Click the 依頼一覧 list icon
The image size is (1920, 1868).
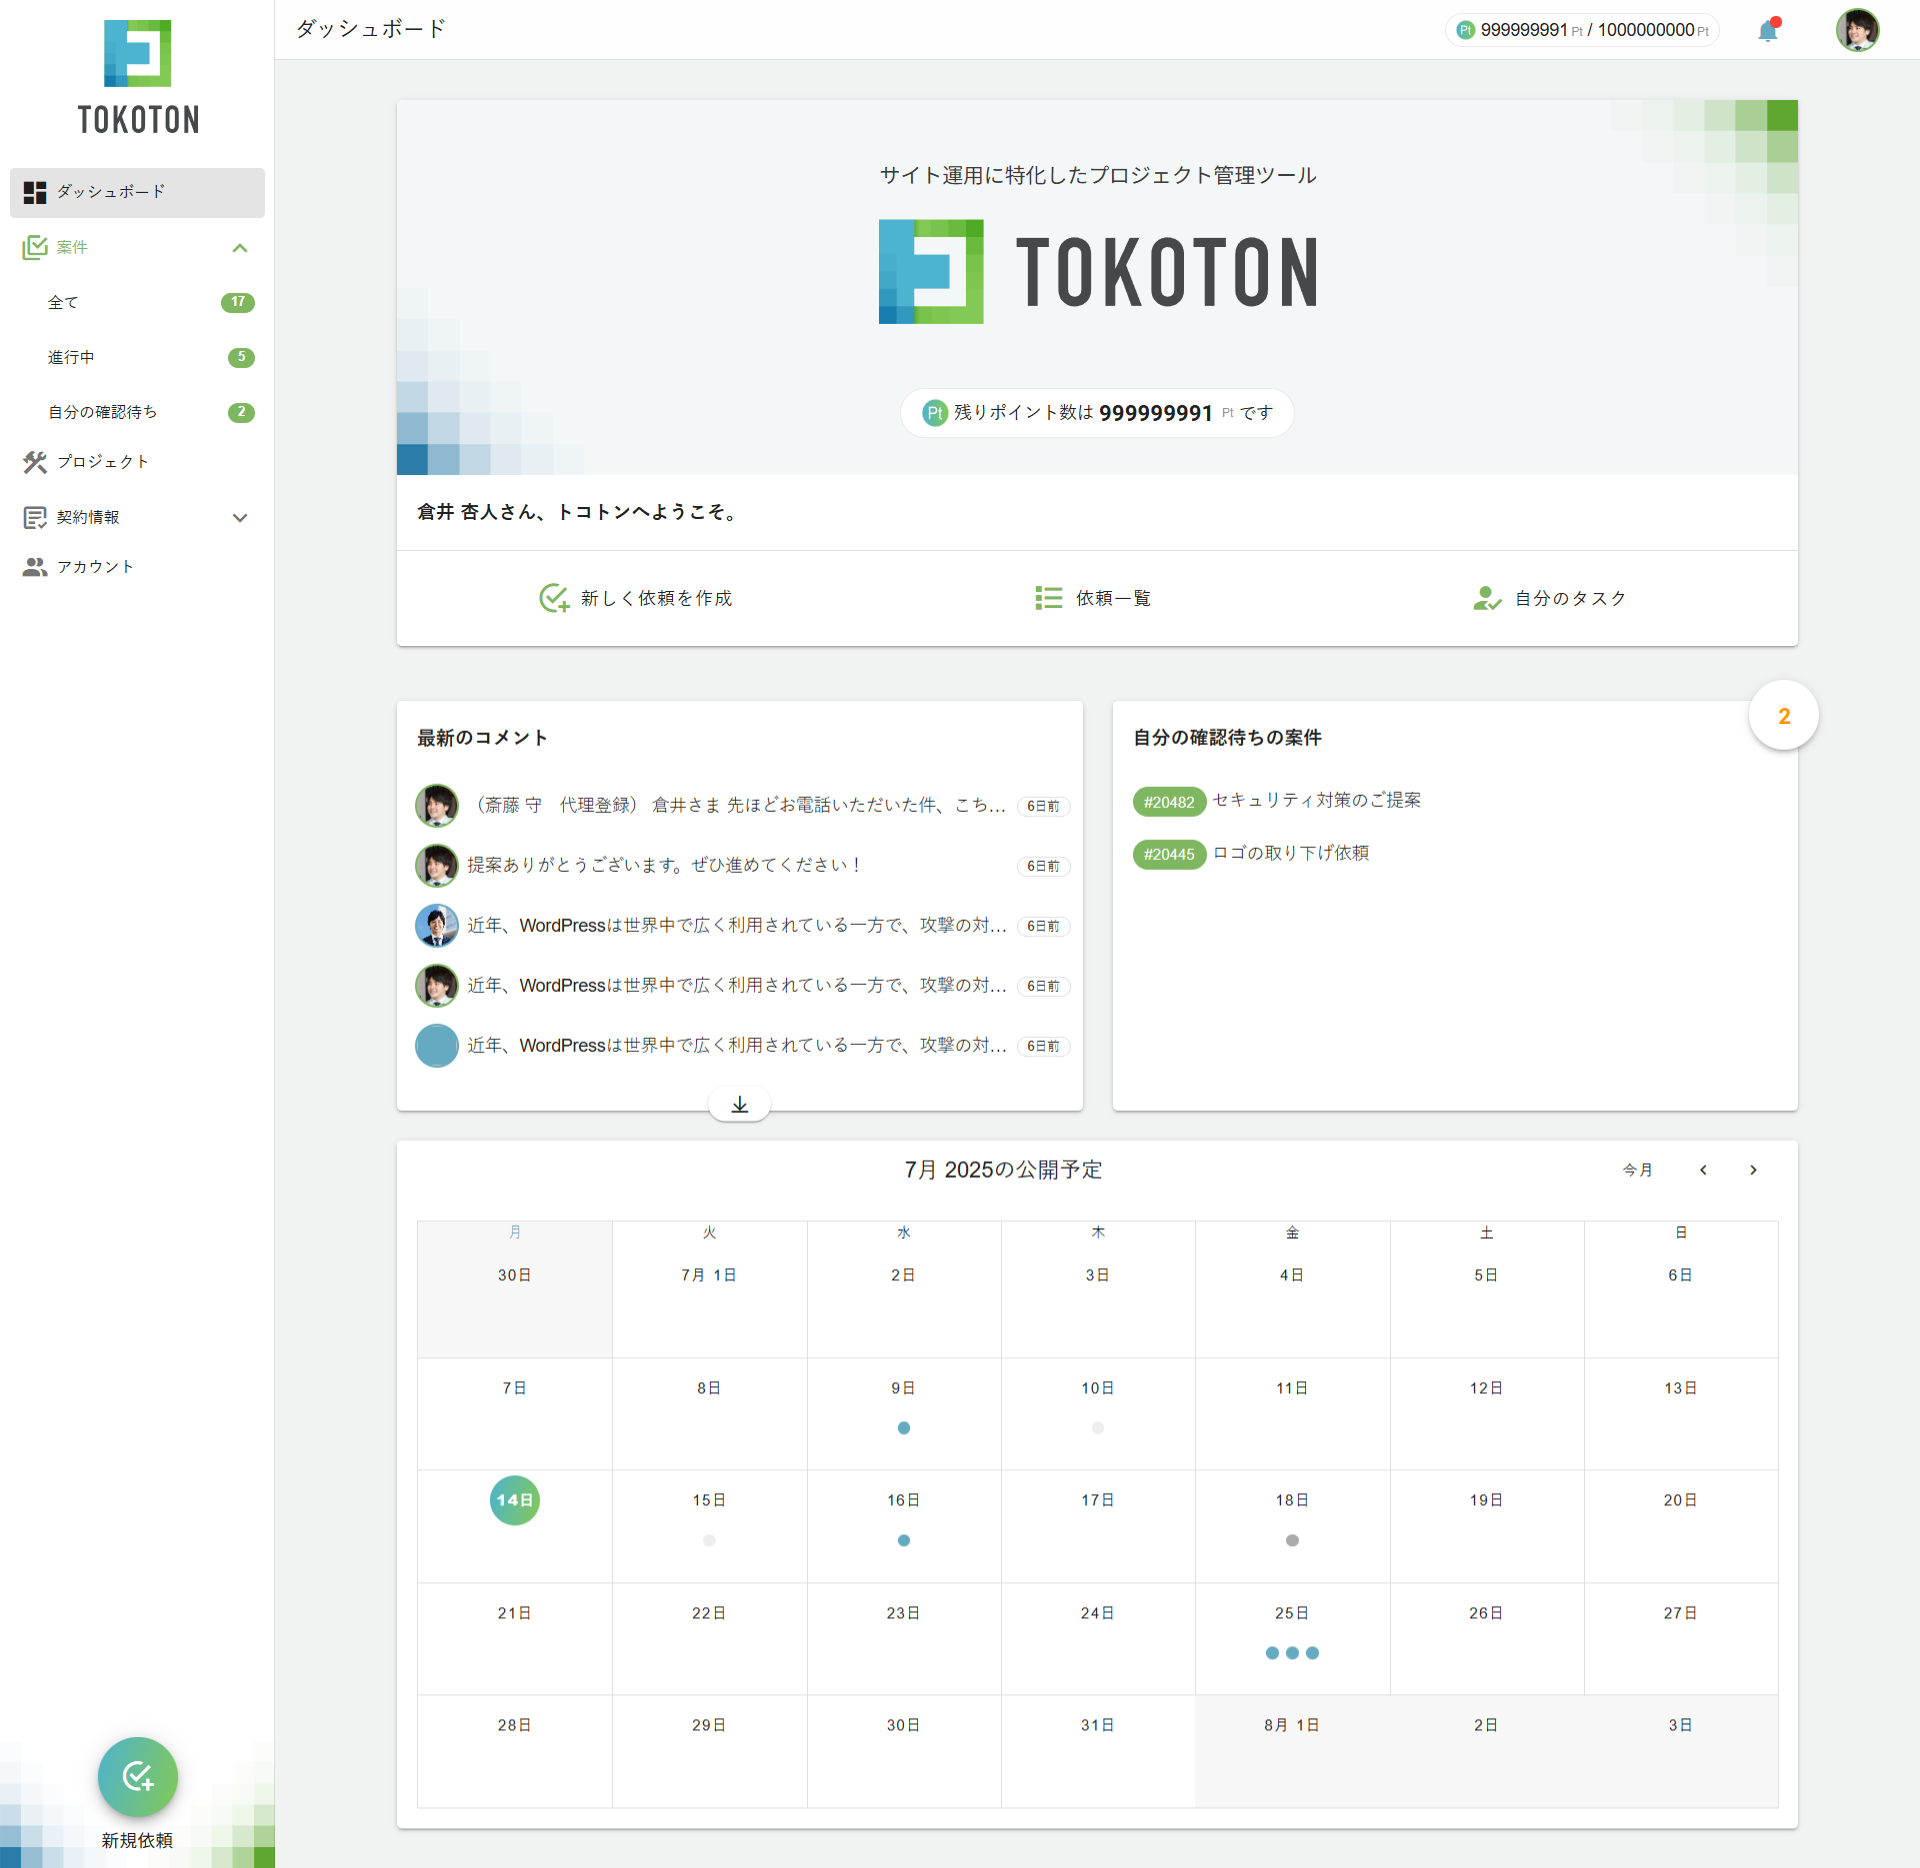pos(1049,598)
